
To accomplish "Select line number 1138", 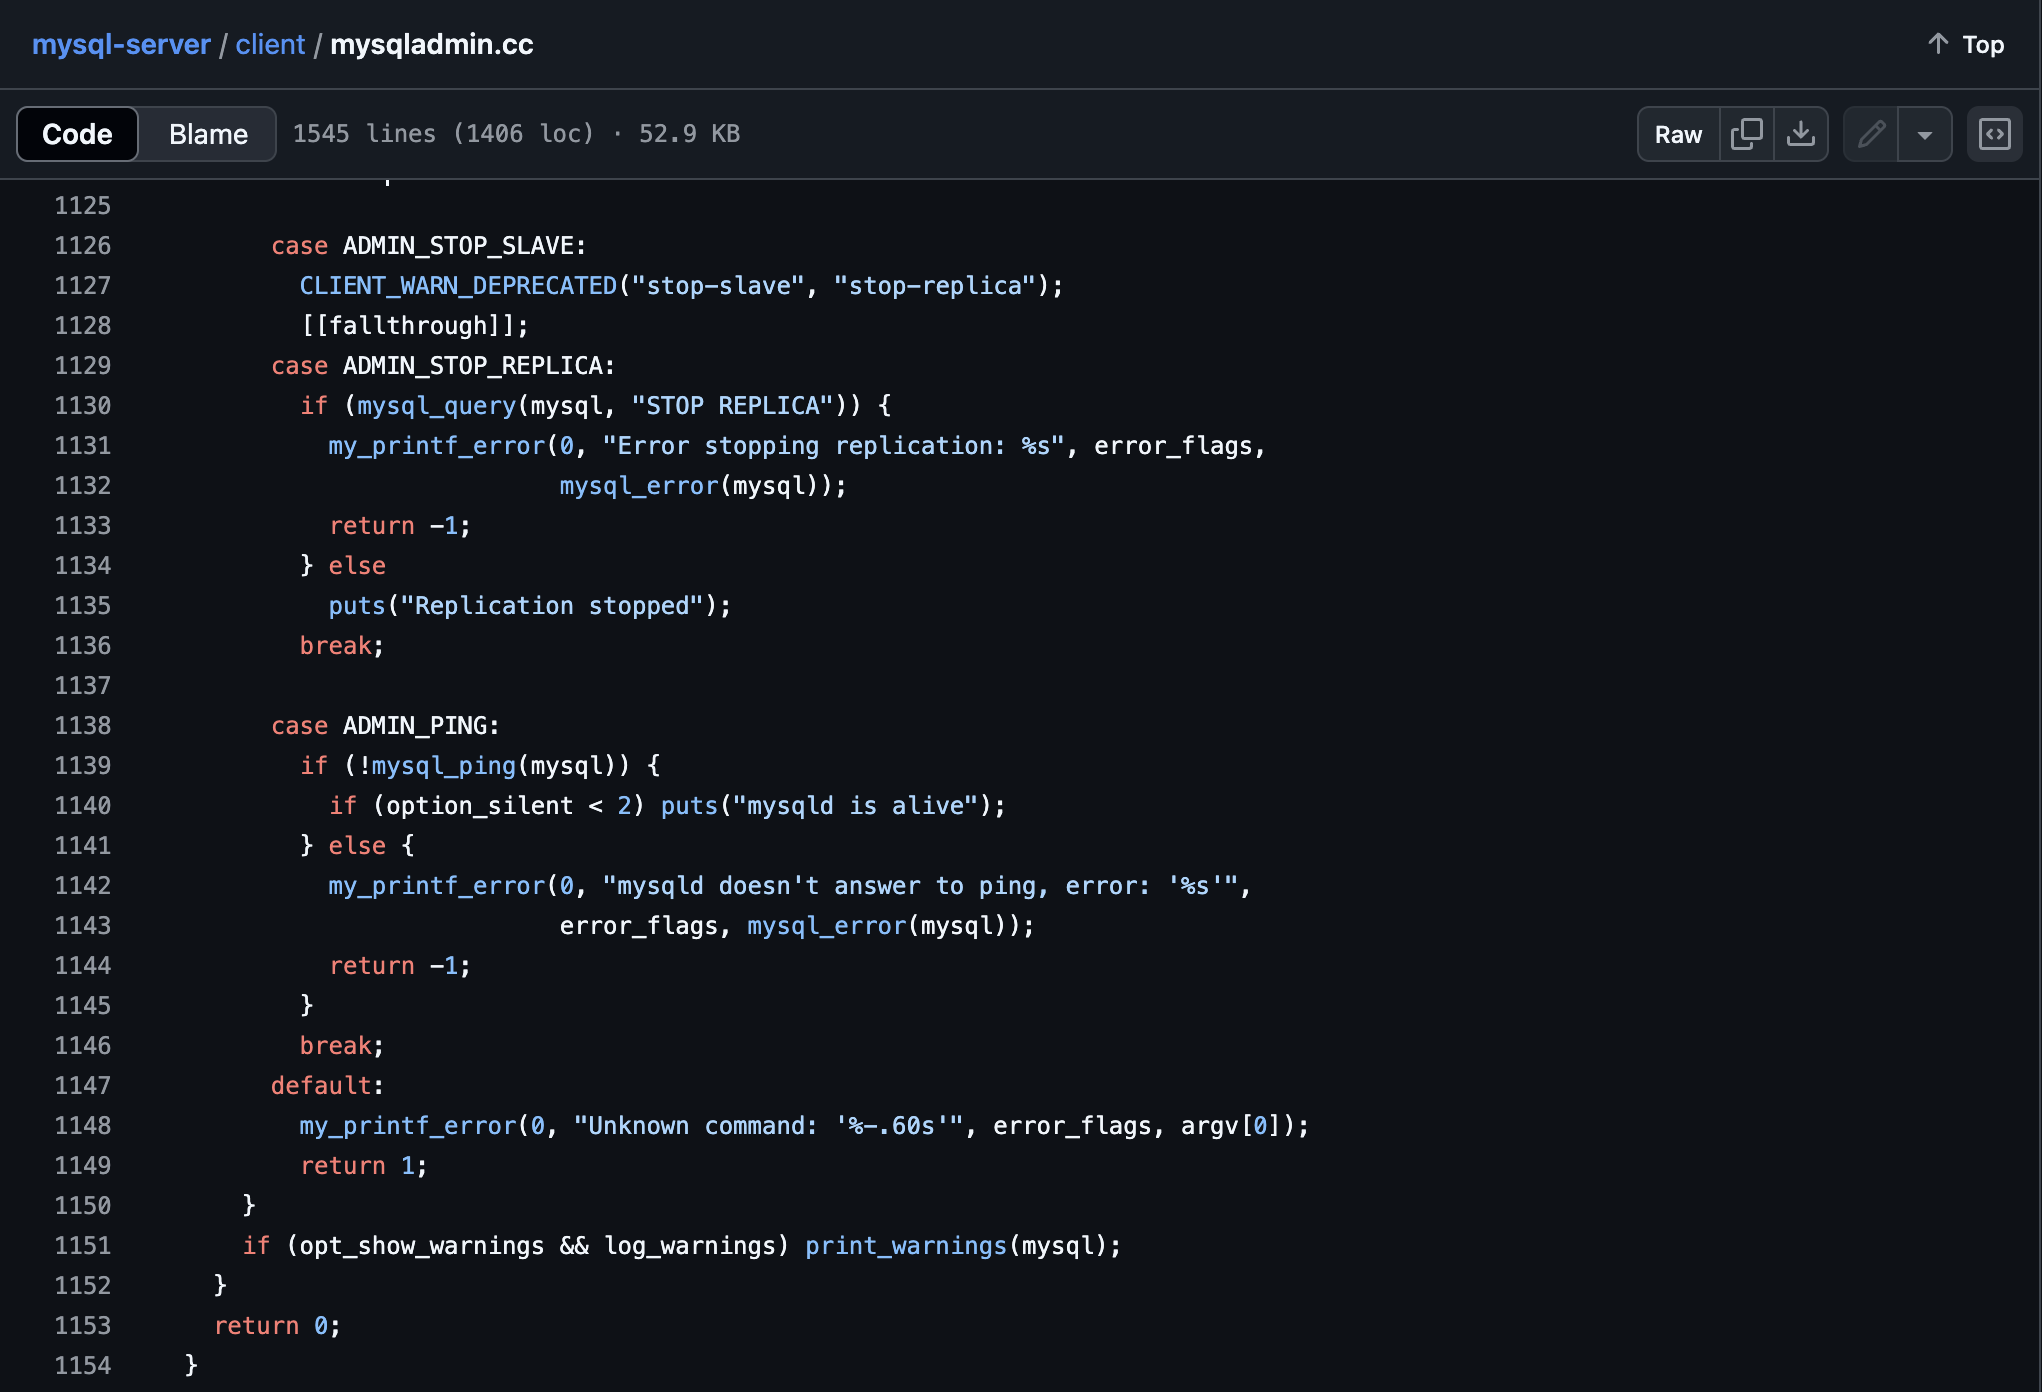I will point(82,726).
